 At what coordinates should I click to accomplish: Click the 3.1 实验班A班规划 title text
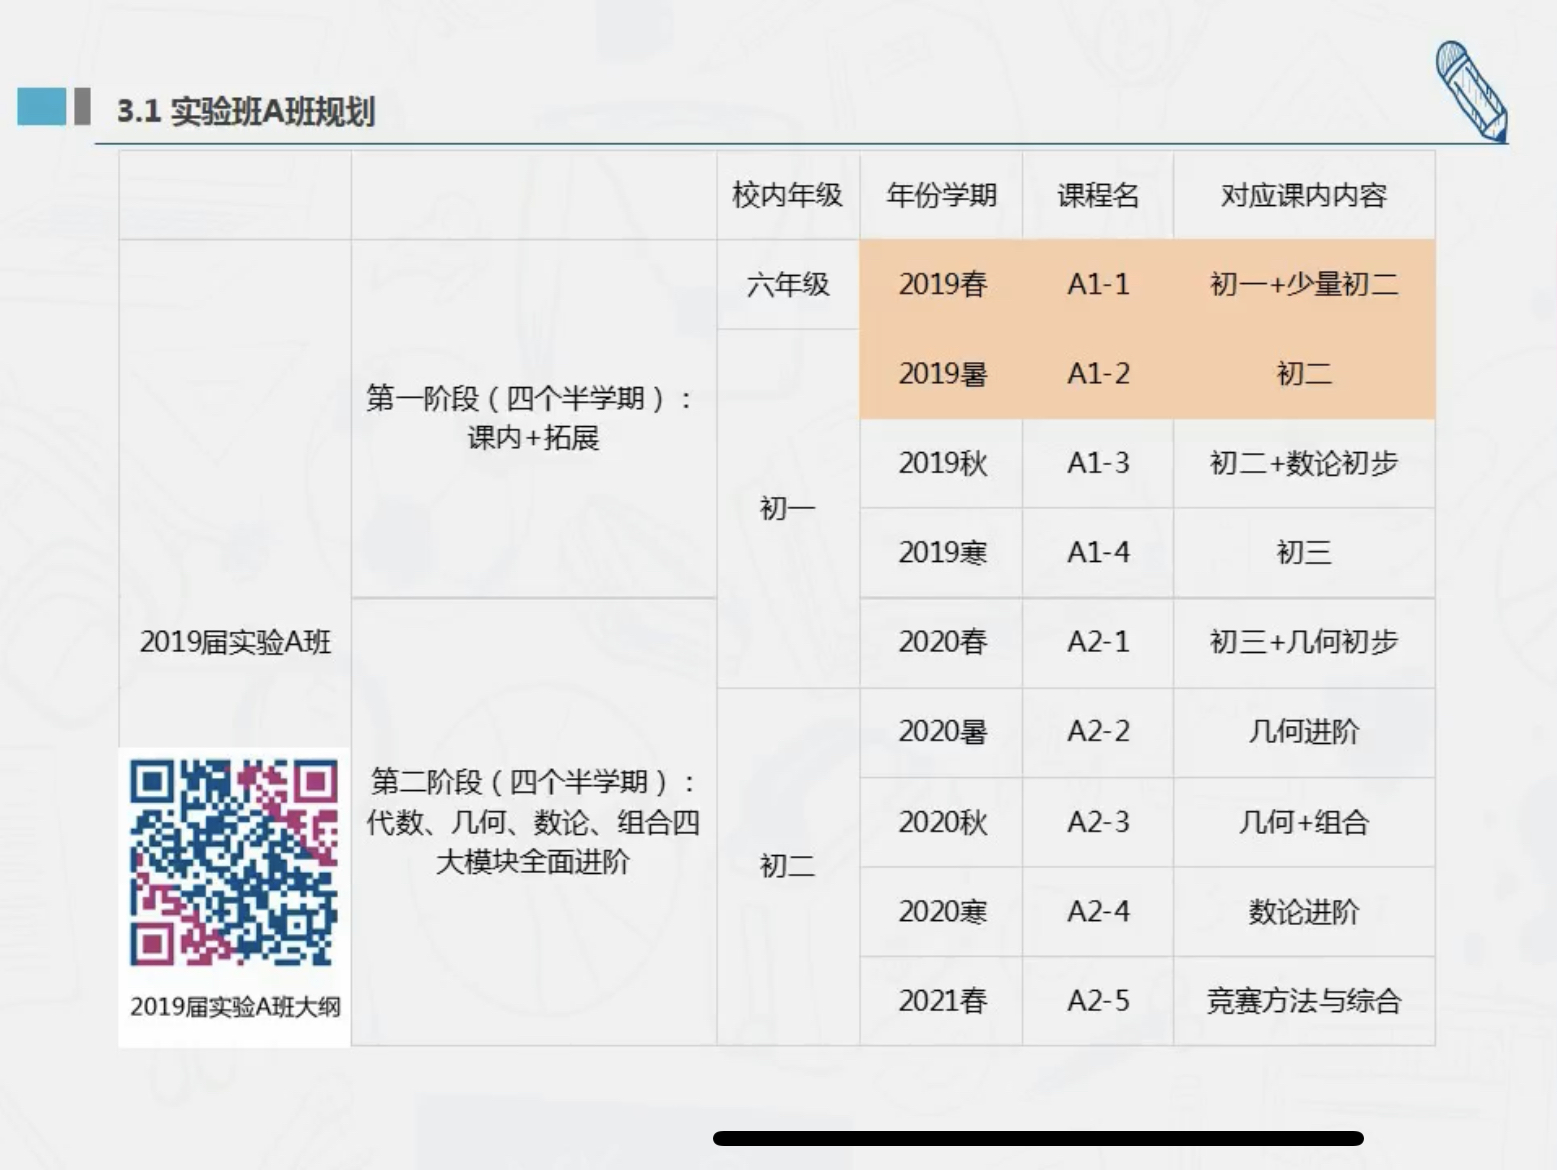coord(252,112)
